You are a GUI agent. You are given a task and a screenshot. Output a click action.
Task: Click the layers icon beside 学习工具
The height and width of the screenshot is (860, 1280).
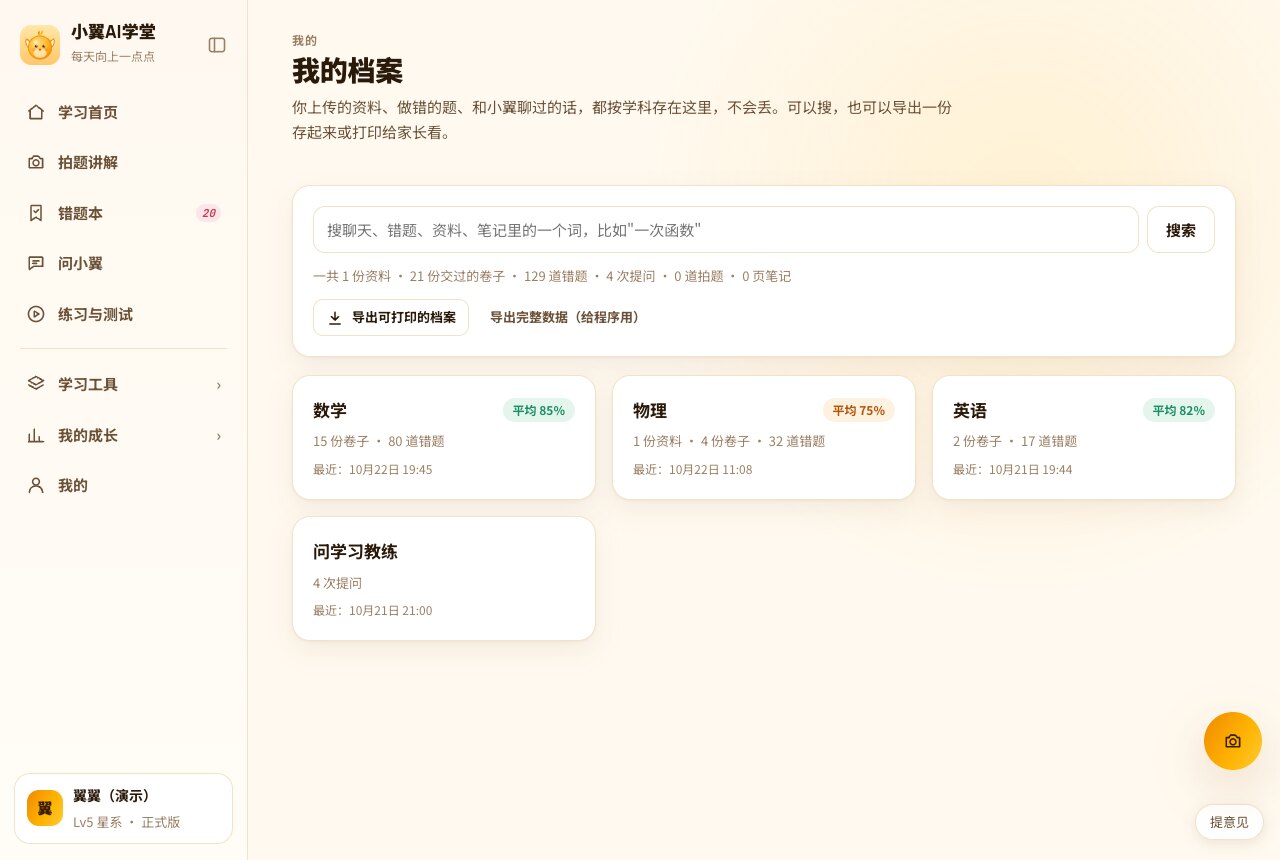click(36, 384)
